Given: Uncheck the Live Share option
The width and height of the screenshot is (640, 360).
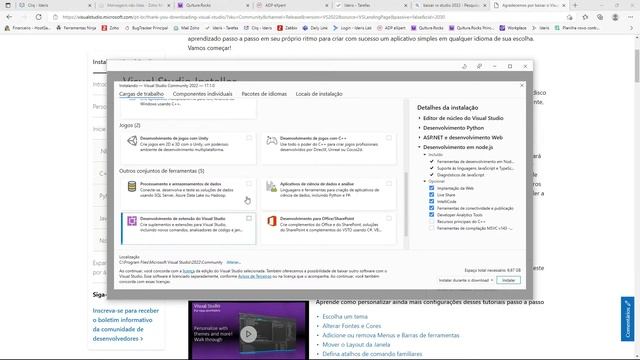Looking at the screenshot, I should click(431, 195).
